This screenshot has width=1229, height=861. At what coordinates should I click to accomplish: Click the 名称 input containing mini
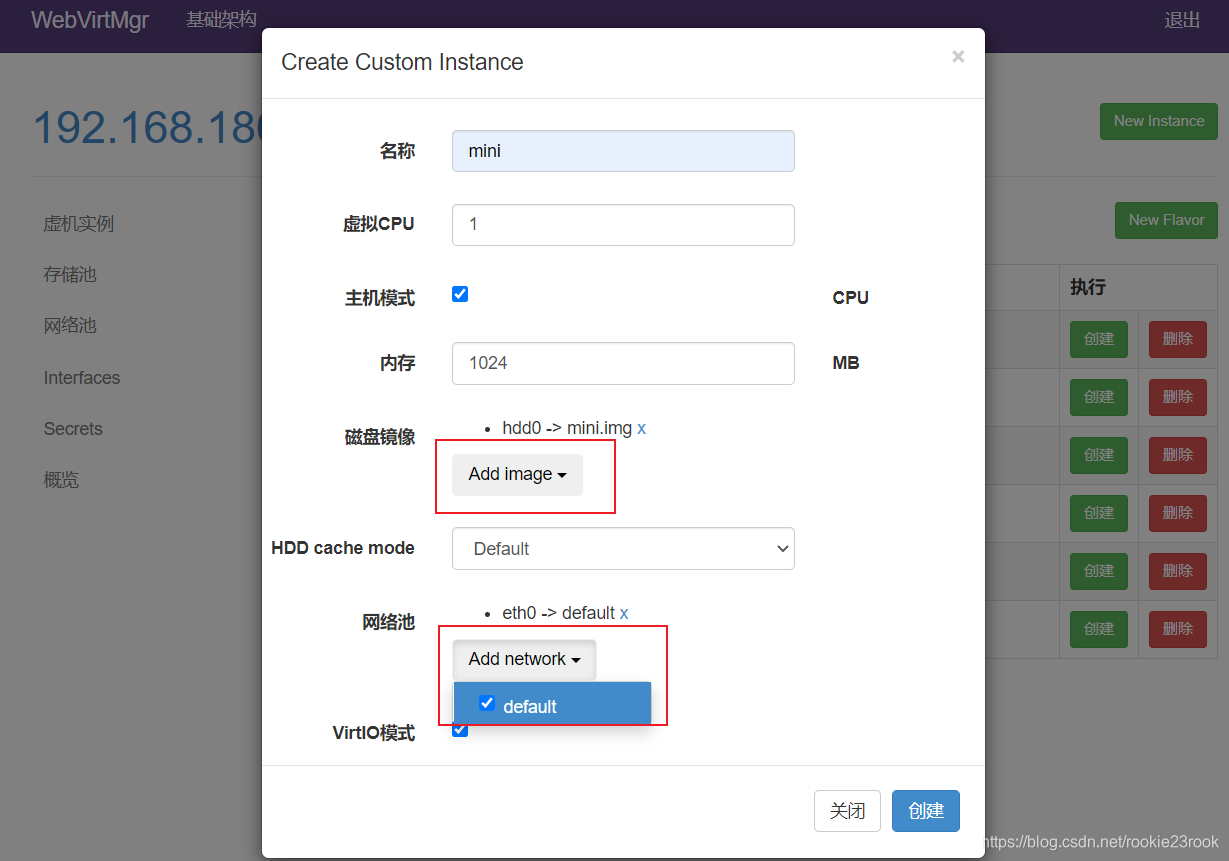coord(622,150)
